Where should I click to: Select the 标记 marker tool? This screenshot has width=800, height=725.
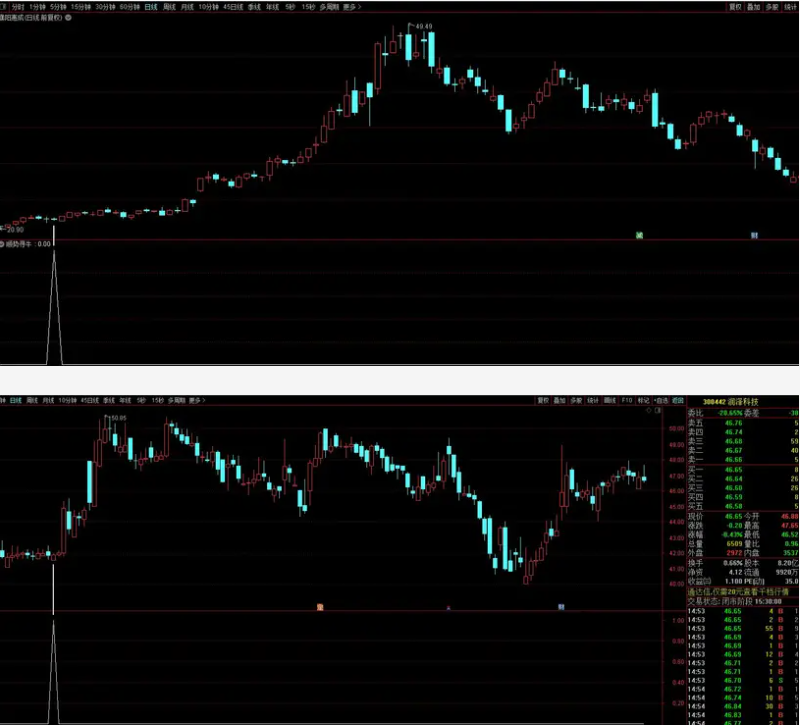[x=640, y=396]
